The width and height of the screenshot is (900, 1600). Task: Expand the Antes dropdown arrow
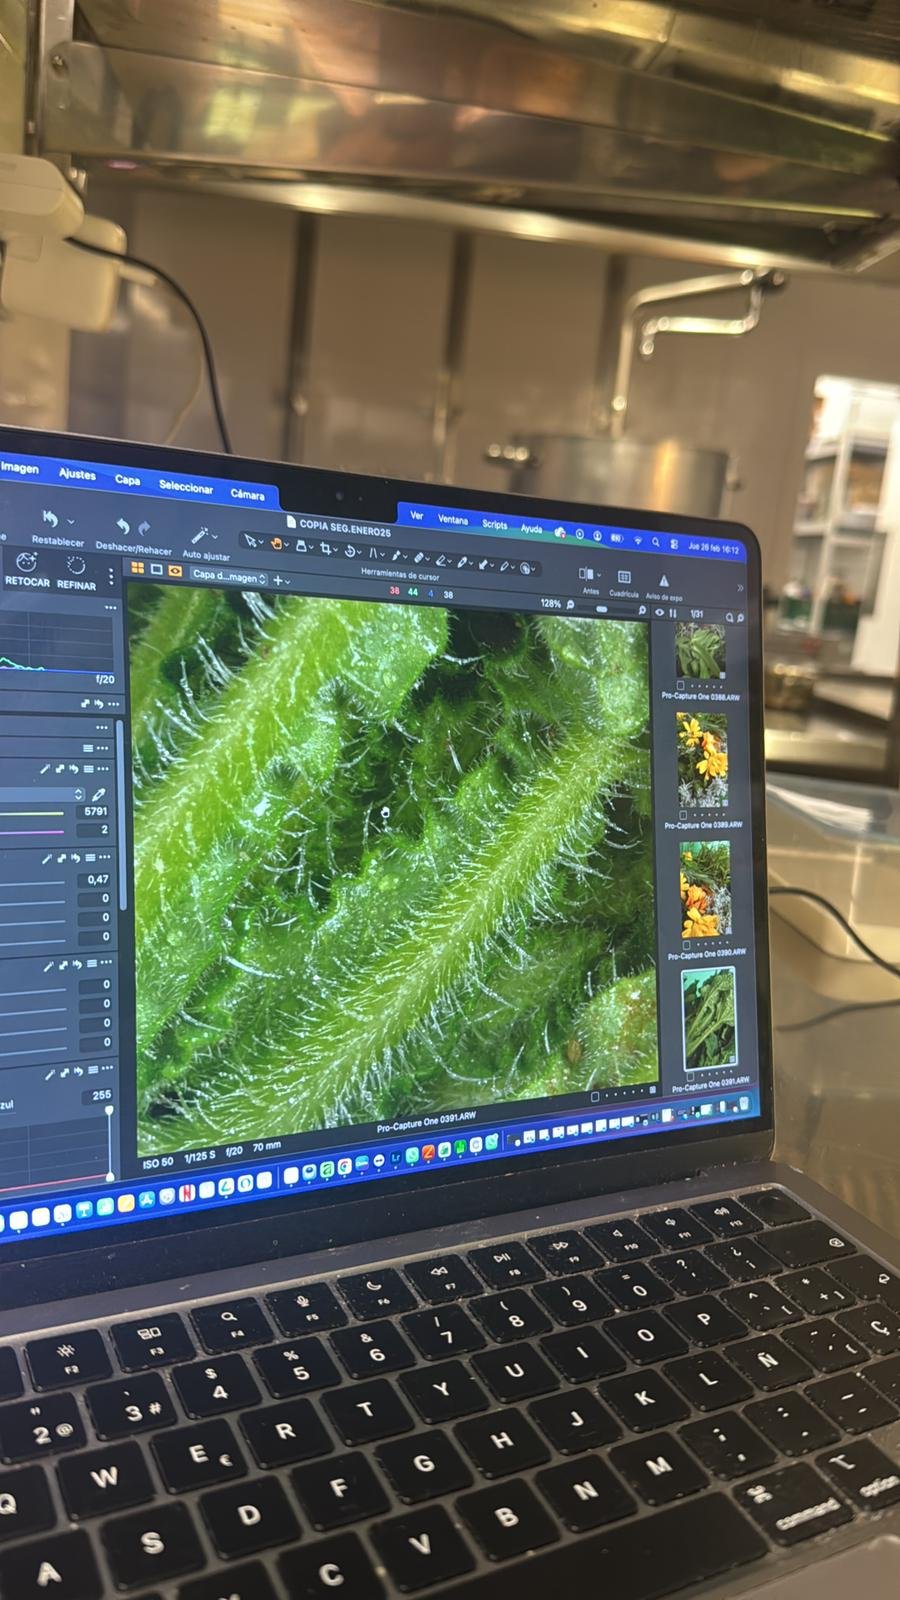pos(599,575)
